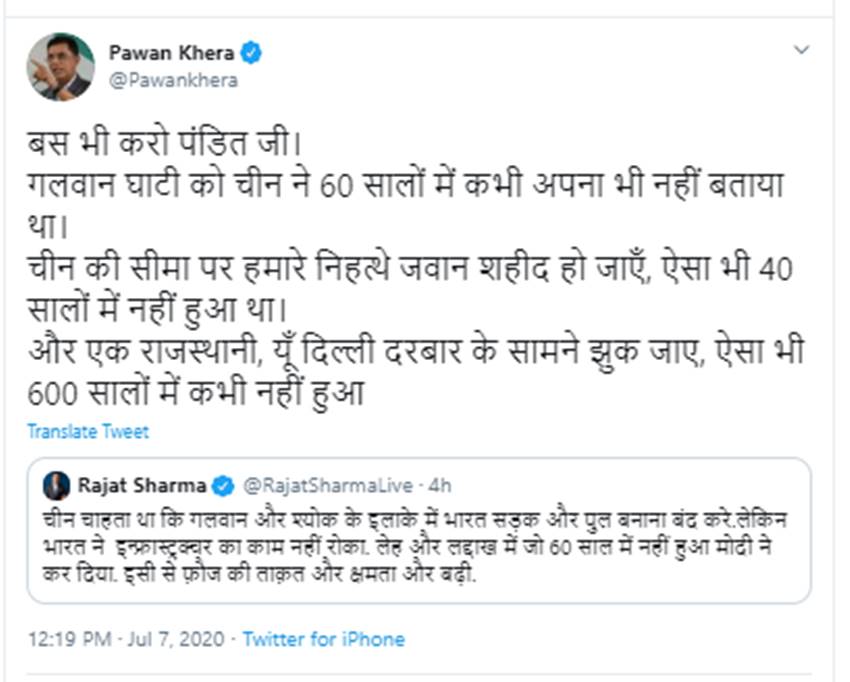Open Rajat Sharma's small avatar
The width and height of the screenshot is (850, 682).
(56, 486)
